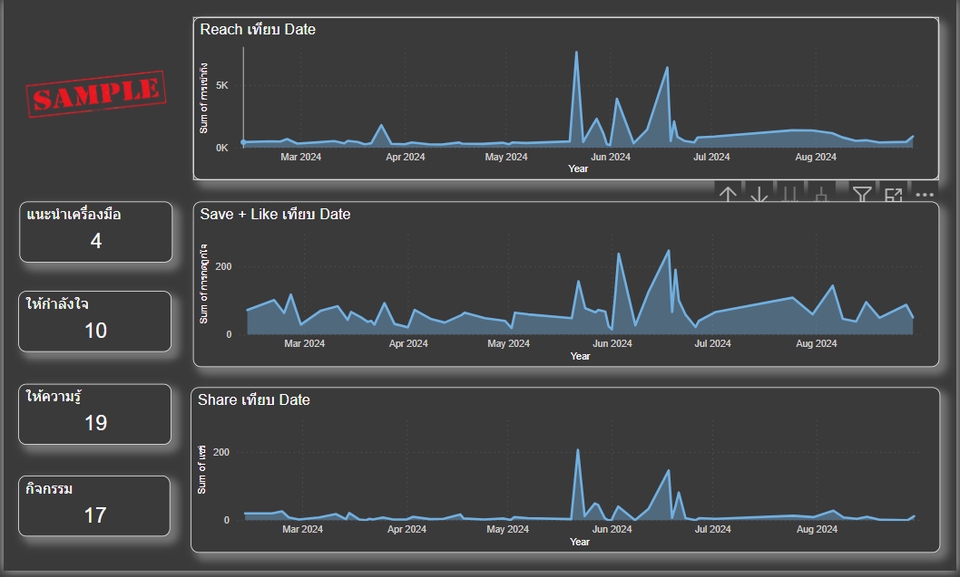Click the 'Year' axis title under Share chart
The height and width of the screenshot is (577, 960).
pyautogui.click(x=579, y=541)
